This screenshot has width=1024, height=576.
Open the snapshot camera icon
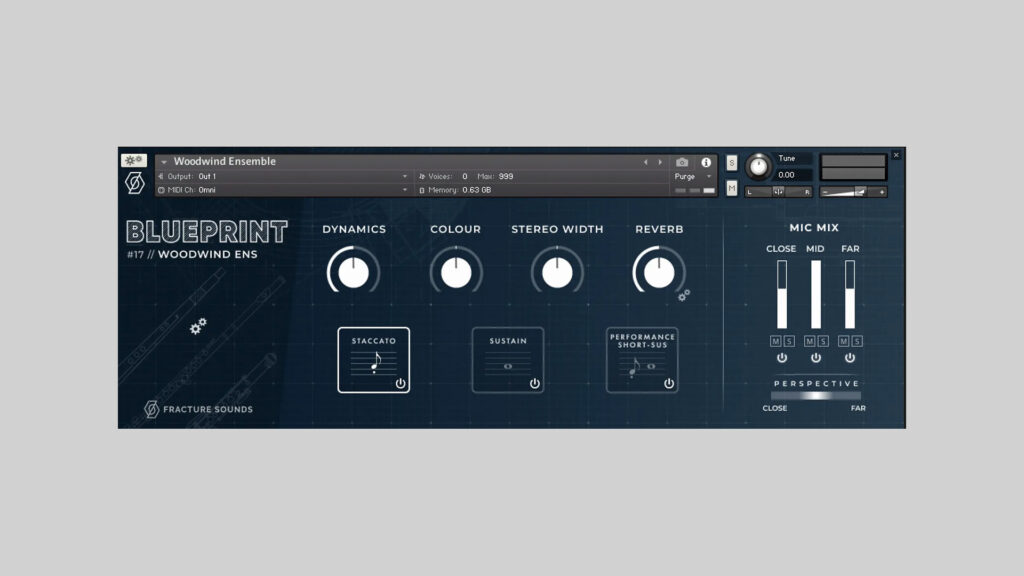click(x=682, y=162)
